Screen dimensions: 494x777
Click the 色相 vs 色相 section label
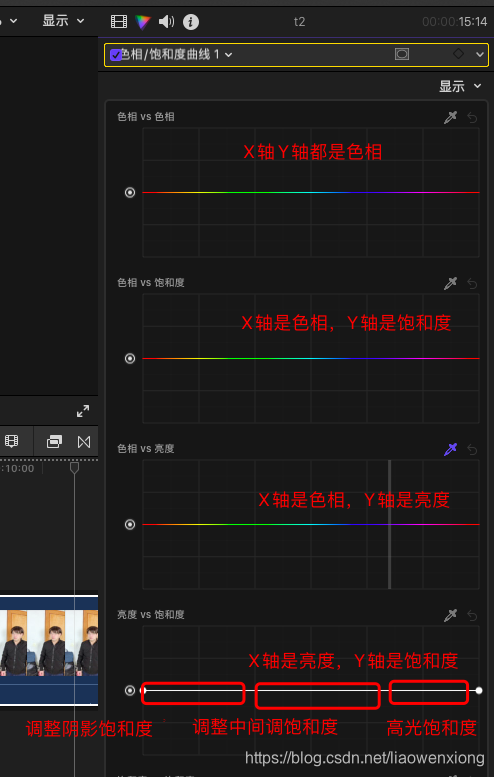coord(146,117)
